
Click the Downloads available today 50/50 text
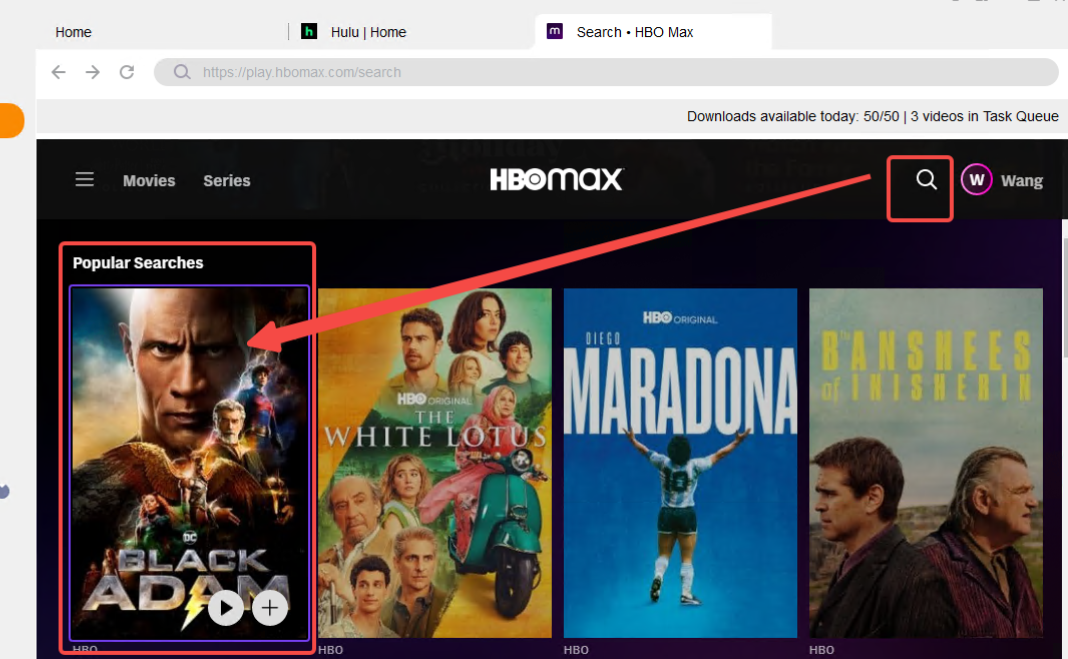tap(793, 116)
